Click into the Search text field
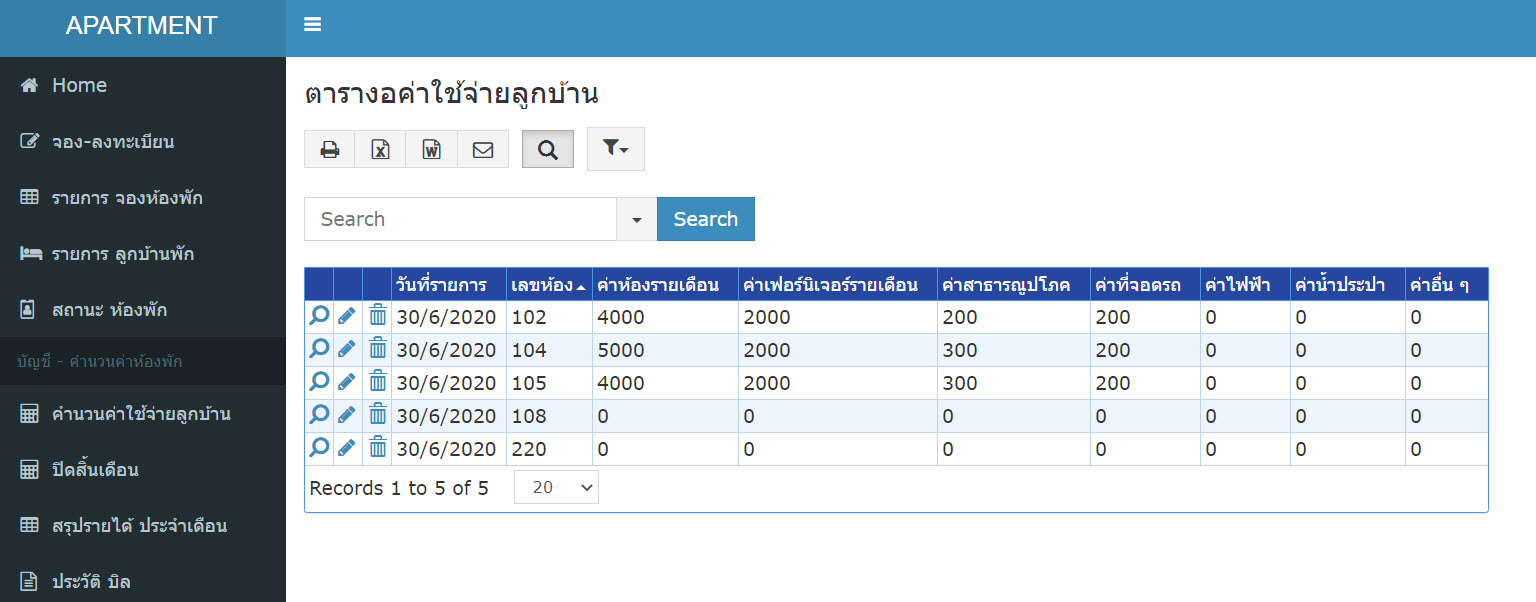 (460, 219)
